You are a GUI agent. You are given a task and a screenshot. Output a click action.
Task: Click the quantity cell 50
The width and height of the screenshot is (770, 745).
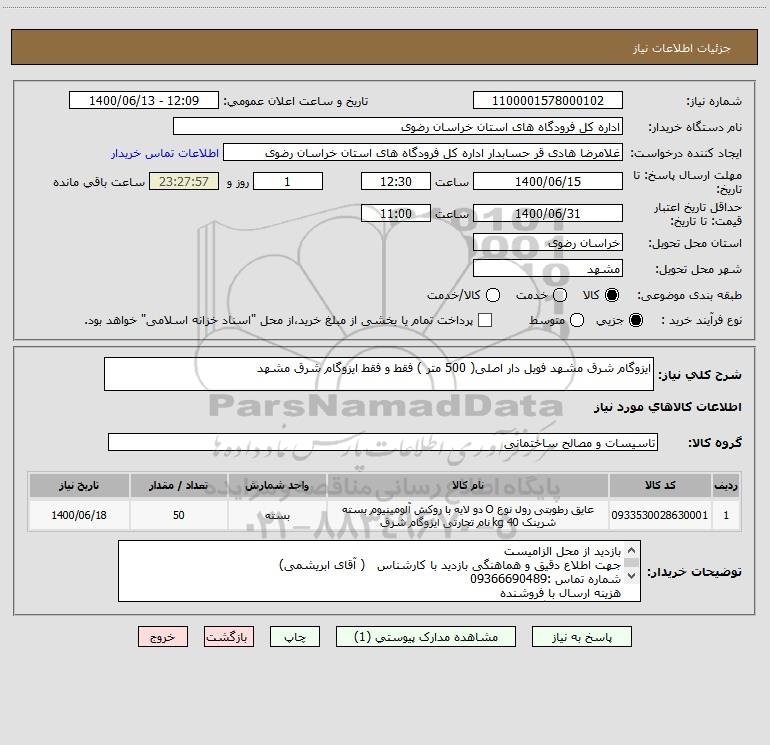pyautogui.click(x=178, y=515)
